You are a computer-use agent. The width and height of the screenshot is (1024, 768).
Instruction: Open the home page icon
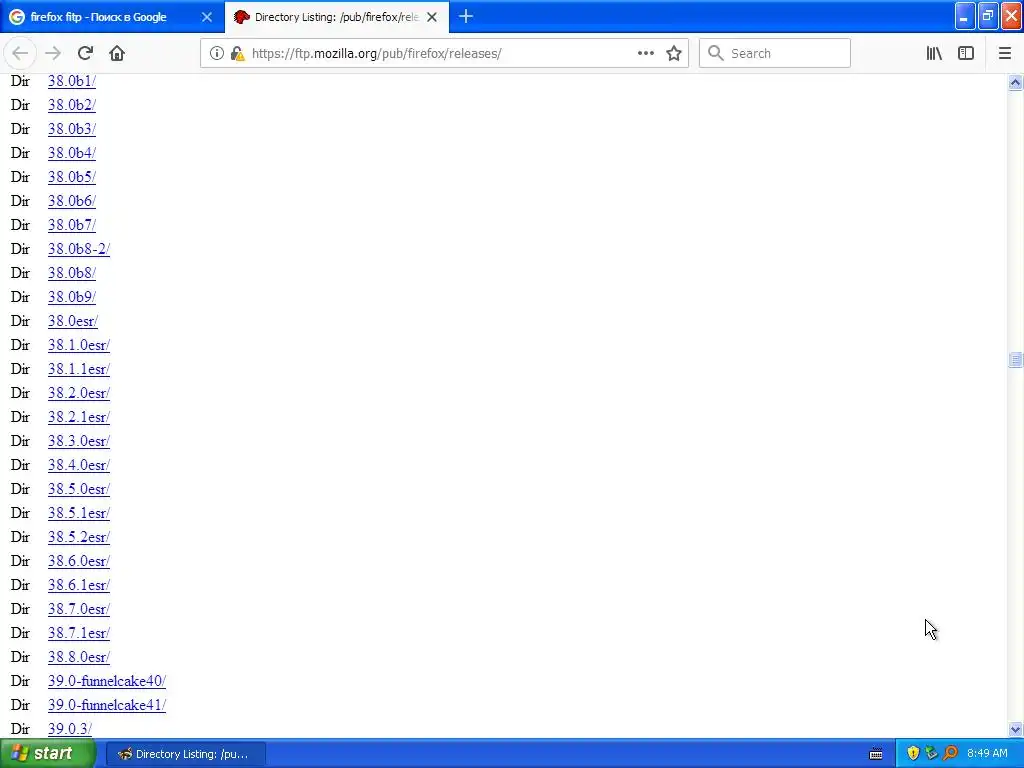[117, 54]
